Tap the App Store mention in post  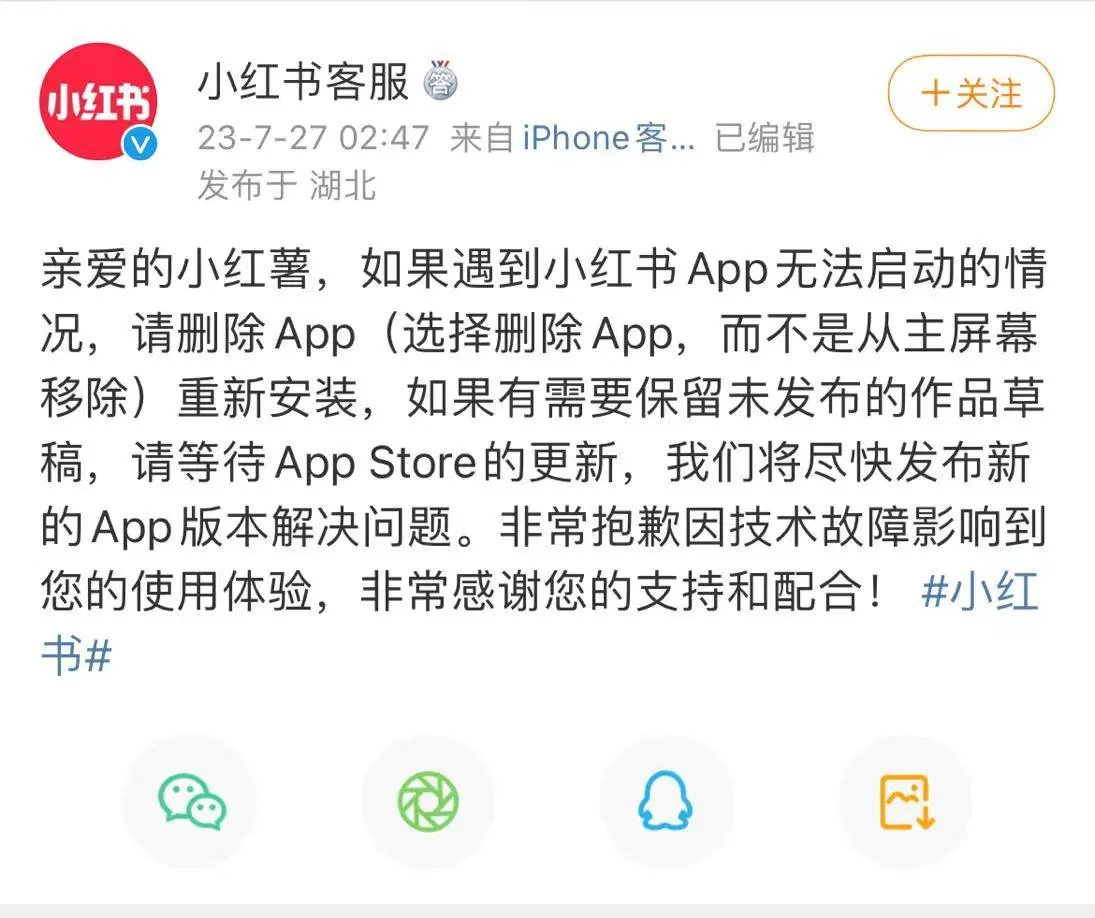point(376,463)
